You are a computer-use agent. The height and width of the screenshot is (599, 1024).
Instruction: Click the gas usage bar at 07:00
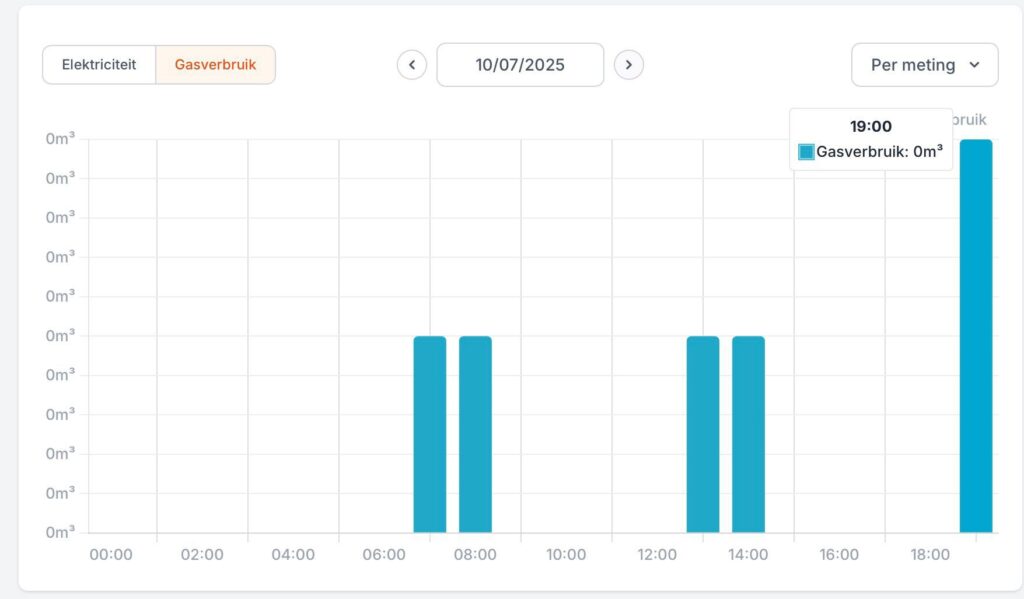click(430, 434)
